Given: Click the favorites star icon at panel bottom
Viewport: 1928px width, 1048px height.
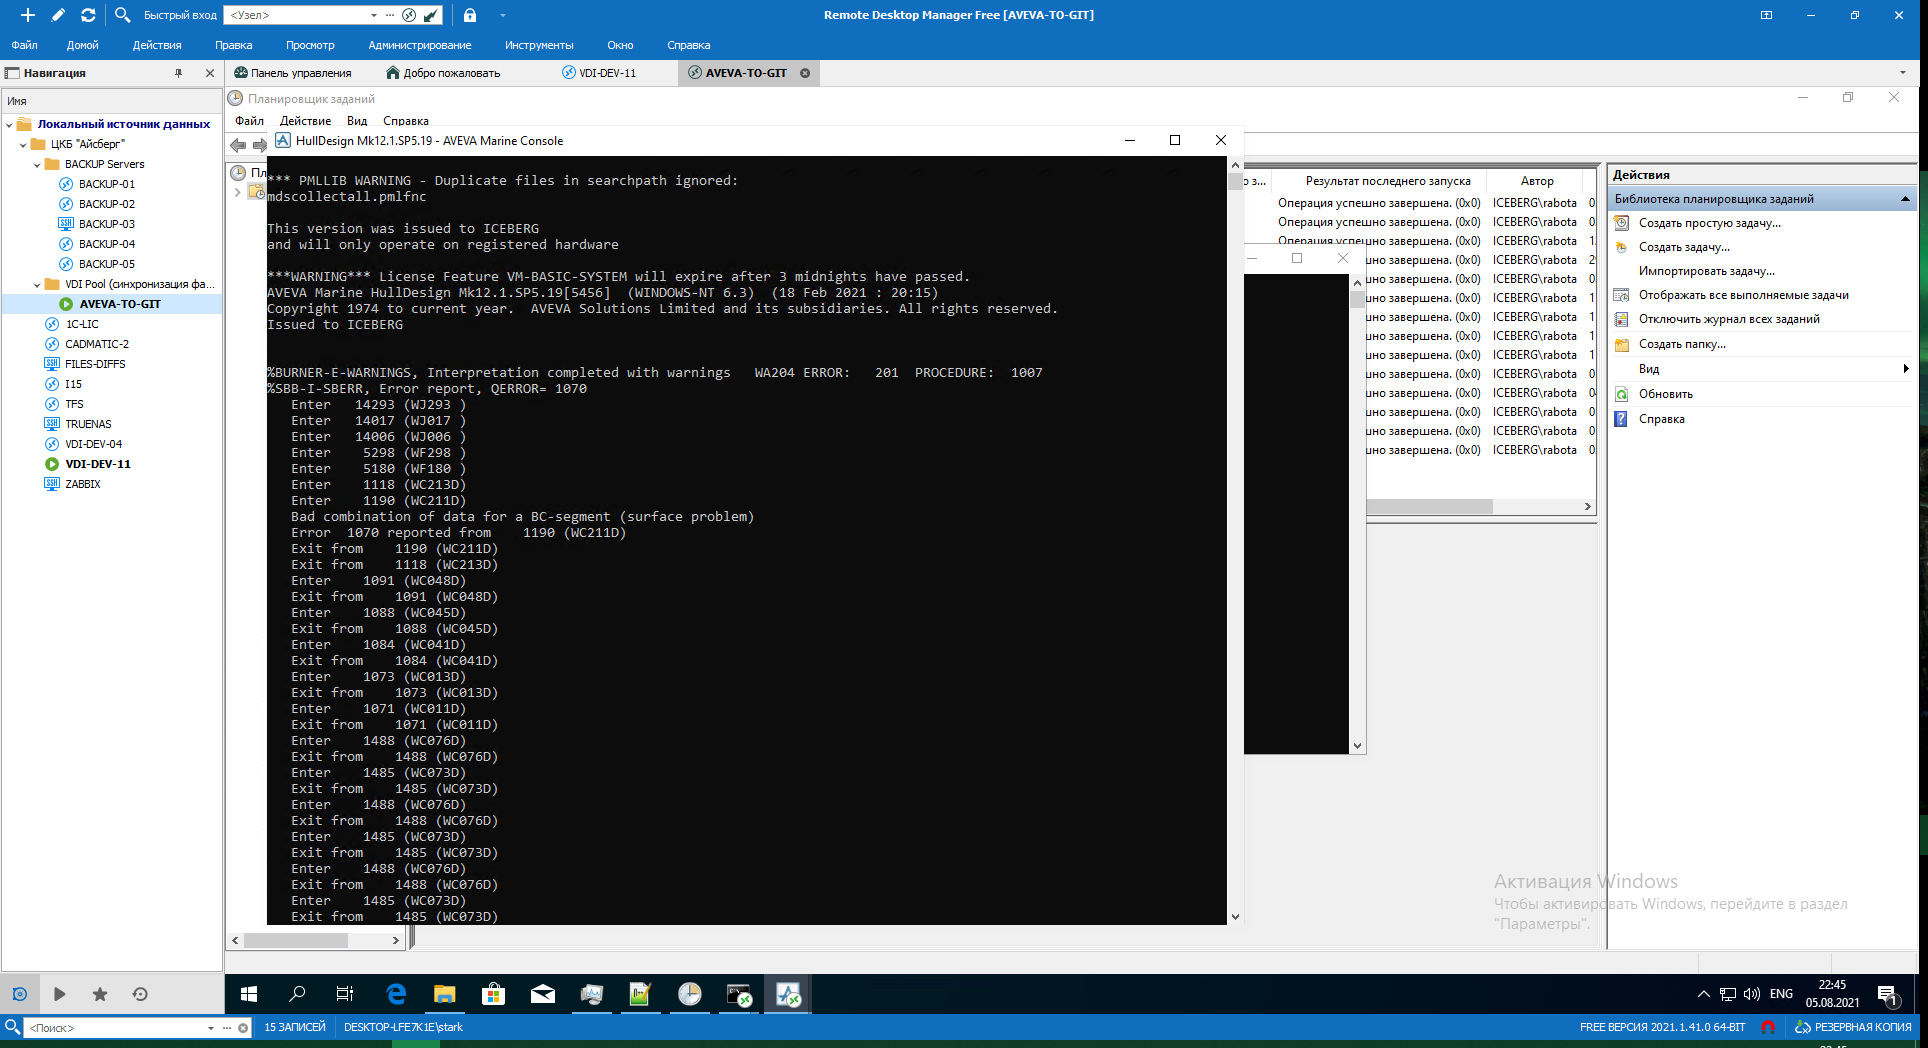Looking at the screenshot, I should 100,994.
